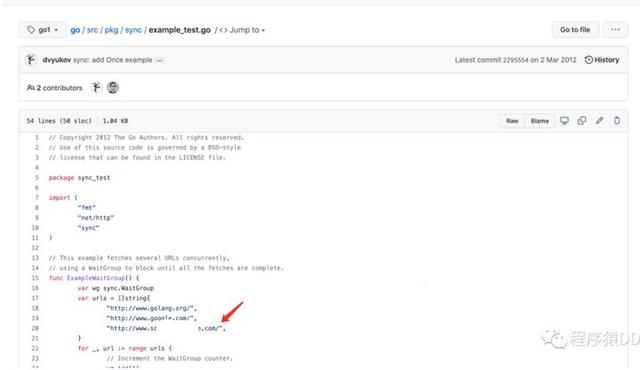Screen dimensions: 640x370
Task: Open the three-dots more options menu
Action: [616, 30]
